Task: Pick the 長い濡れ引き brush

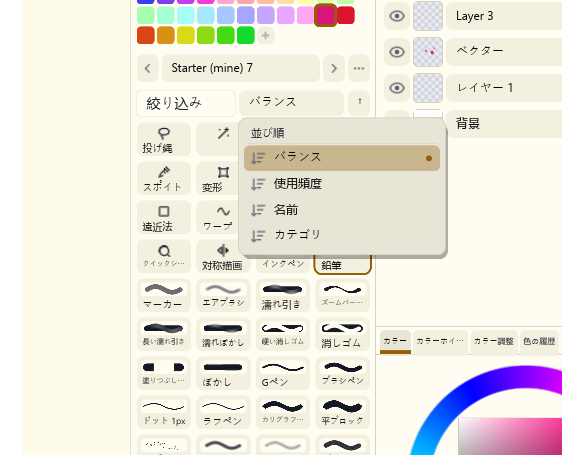Action: point(164,335)
